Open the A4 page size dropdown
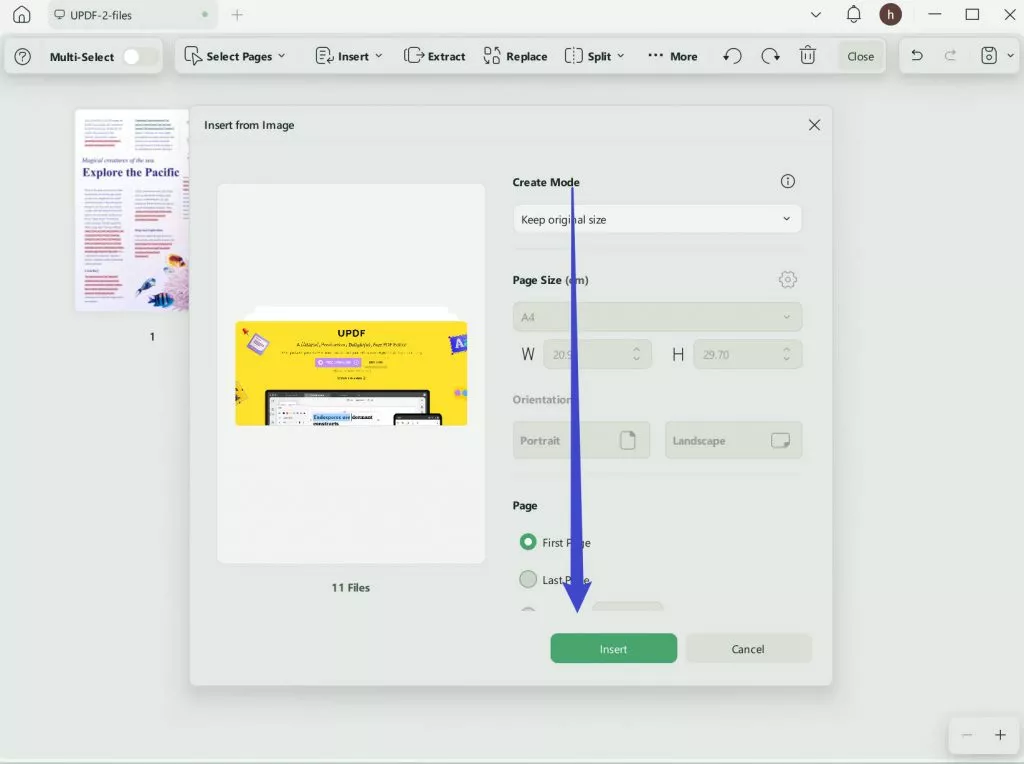The height and width of the screenshot is (764, 1024). coord(657,317)
